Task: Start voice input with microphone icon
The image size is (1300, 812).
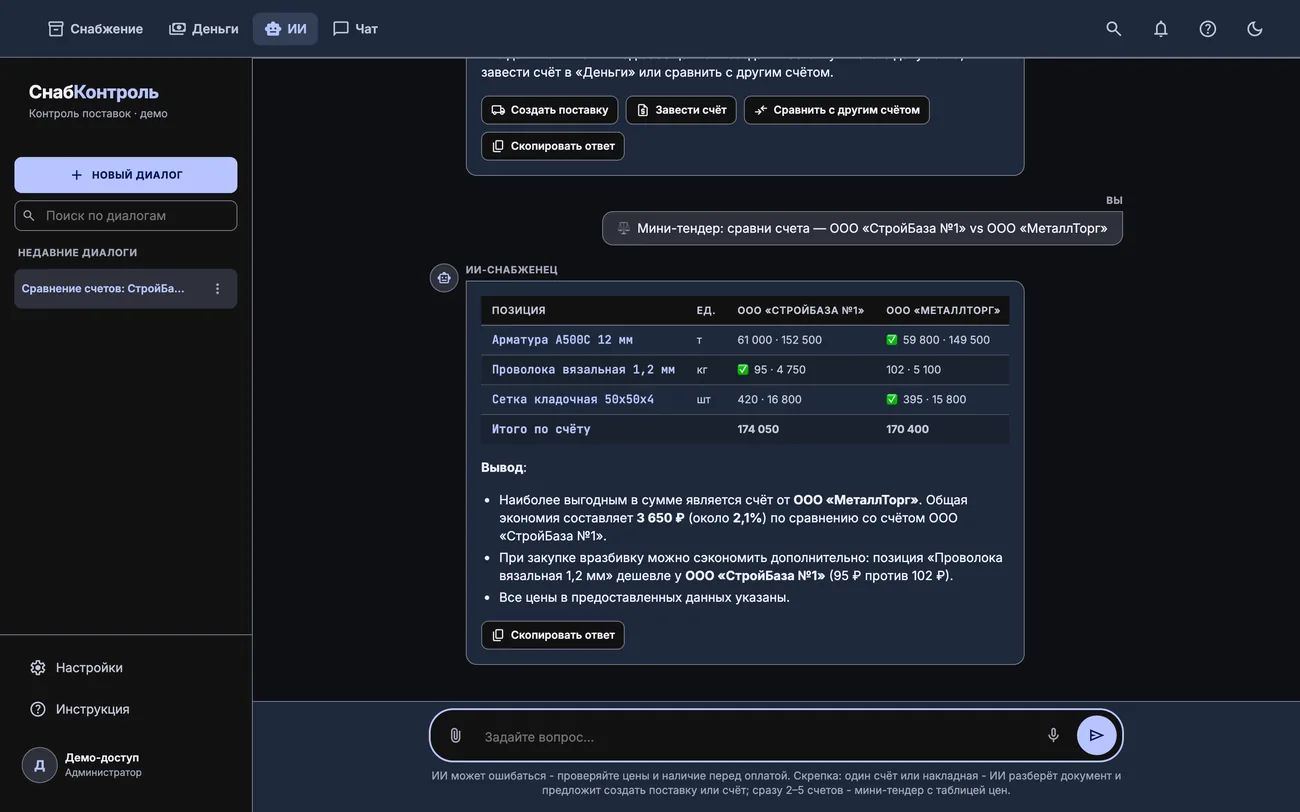Action: pyautogui.click(x=1053, y=735)
